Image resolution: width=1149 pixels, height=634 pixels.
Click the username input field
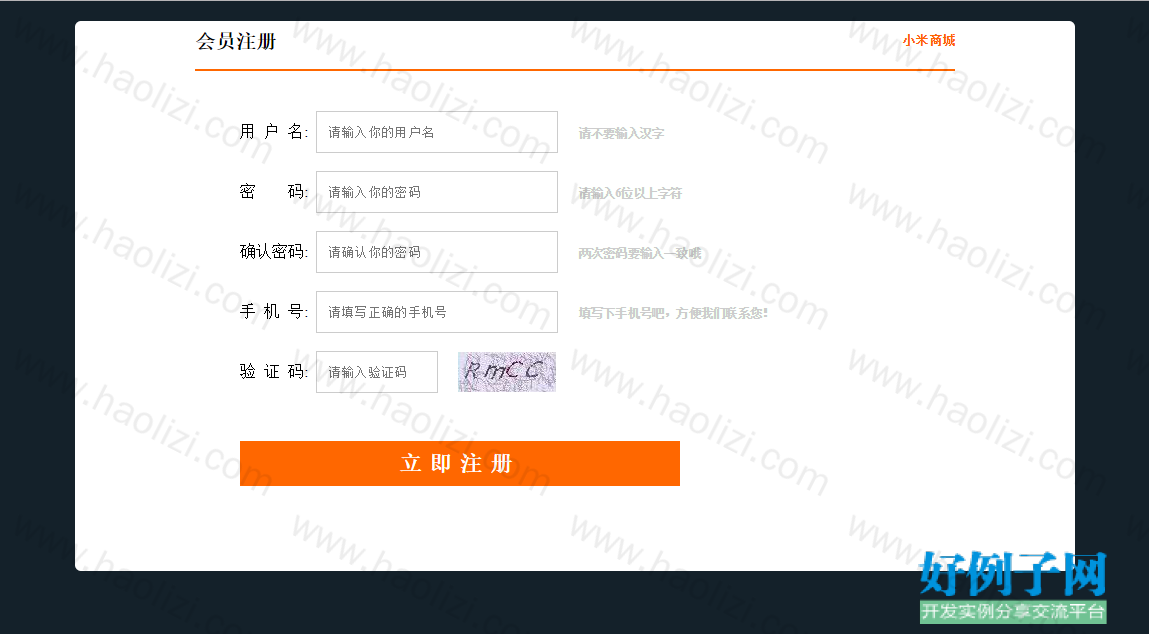(x=437, y=132)
